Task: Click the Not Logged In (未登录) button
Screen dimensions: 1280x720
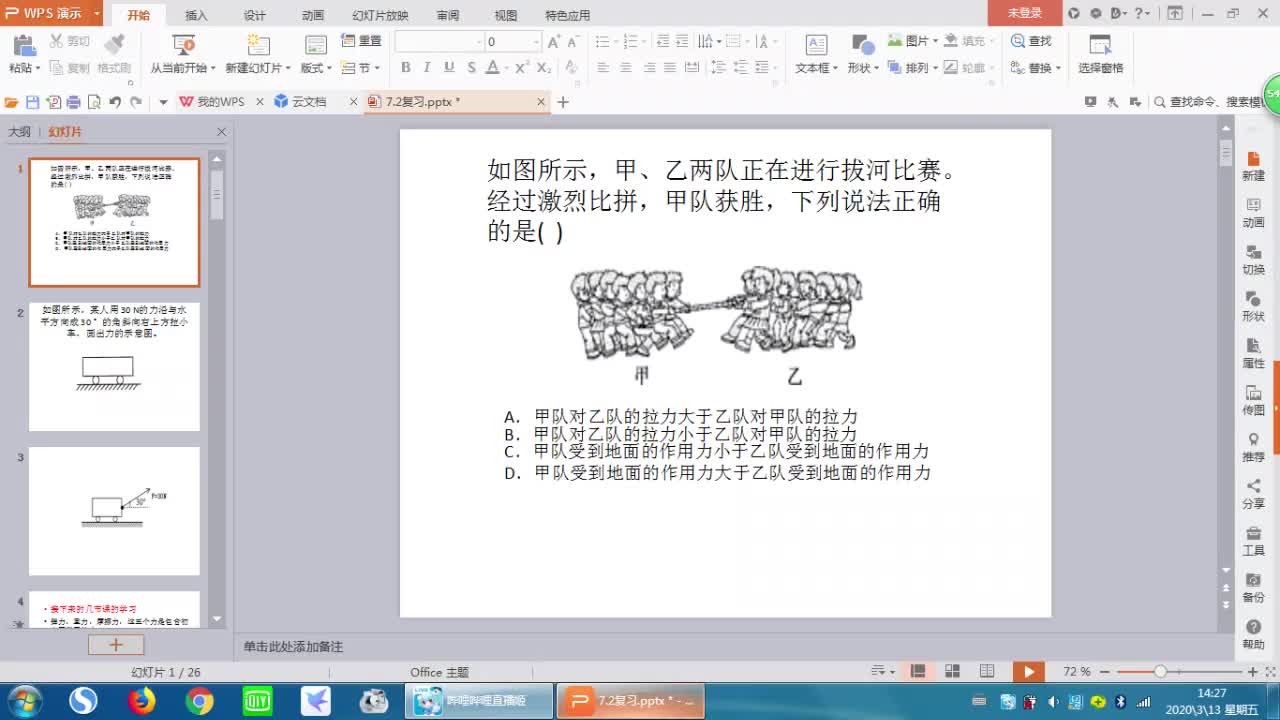Action: pos(1025,13)
